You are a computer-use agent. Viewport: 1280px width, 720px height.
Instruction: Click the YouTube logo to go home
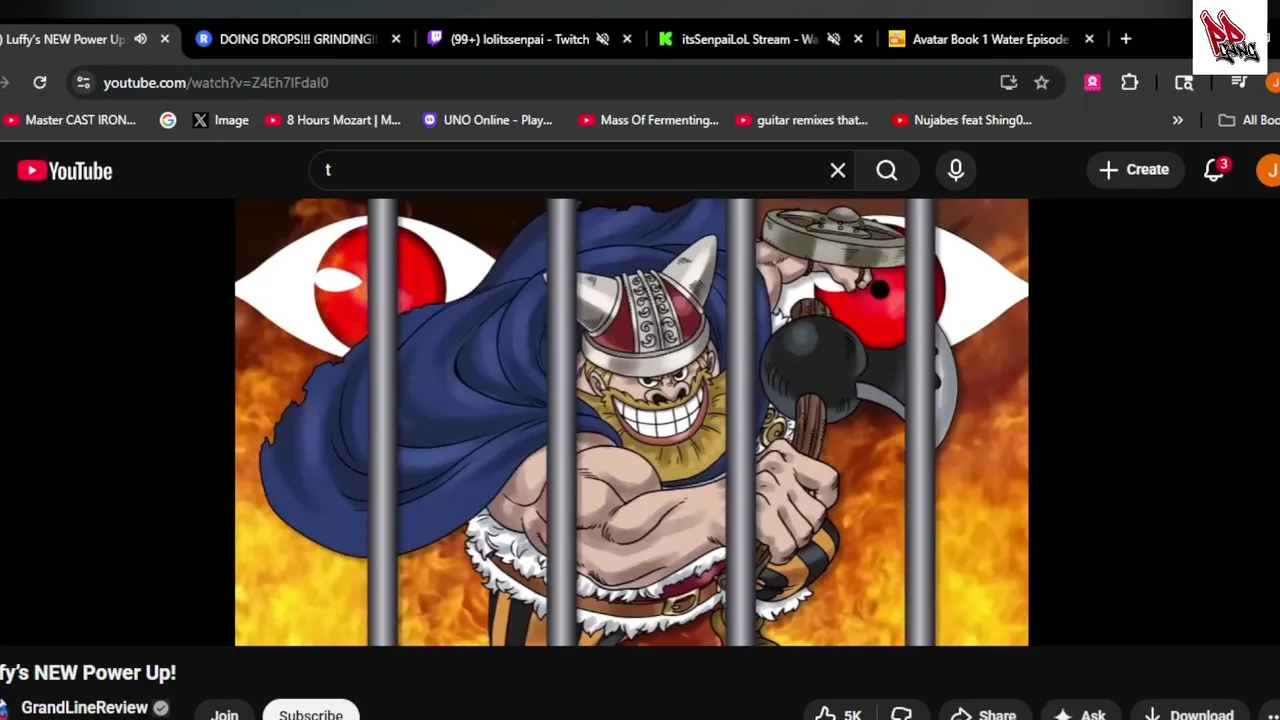65,171
